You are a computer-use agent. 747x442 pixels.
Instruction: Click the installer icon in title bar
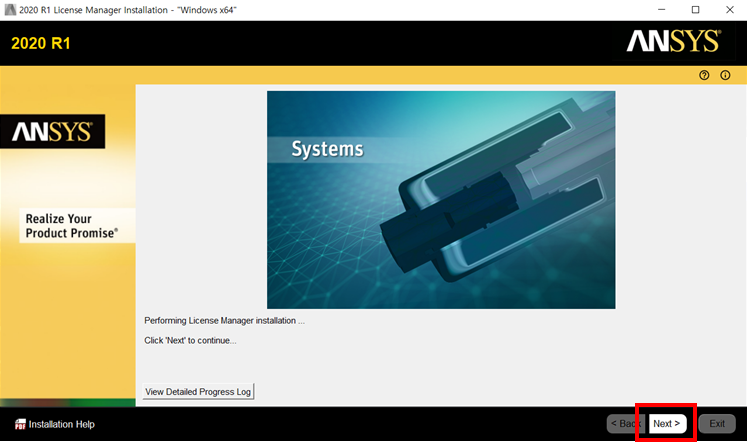tap(10, 10)
